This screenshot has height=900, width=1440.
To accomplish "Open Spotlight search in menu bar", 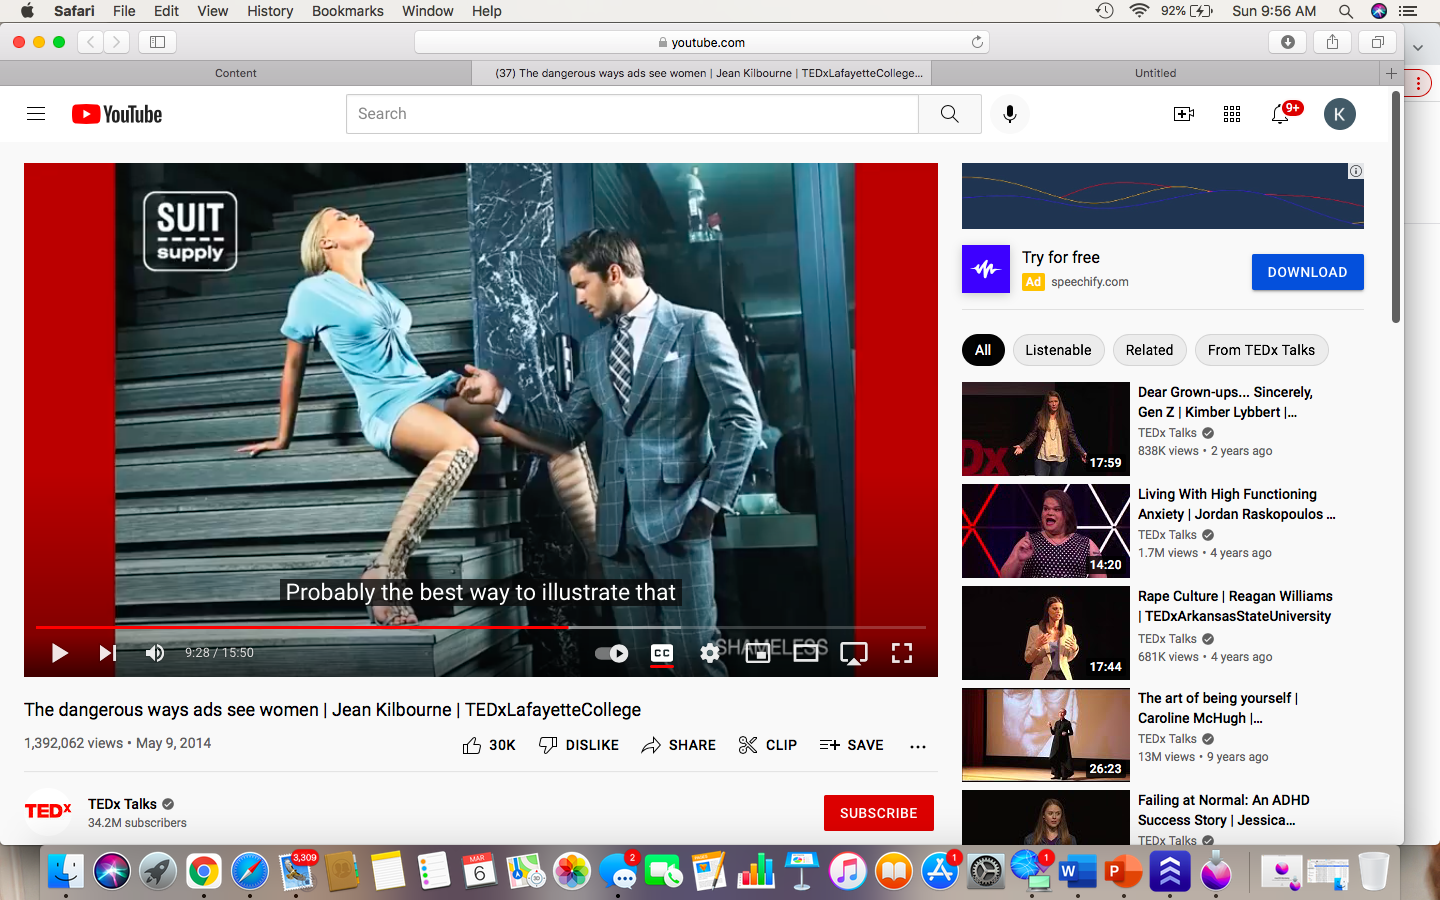I will 1346,11.
